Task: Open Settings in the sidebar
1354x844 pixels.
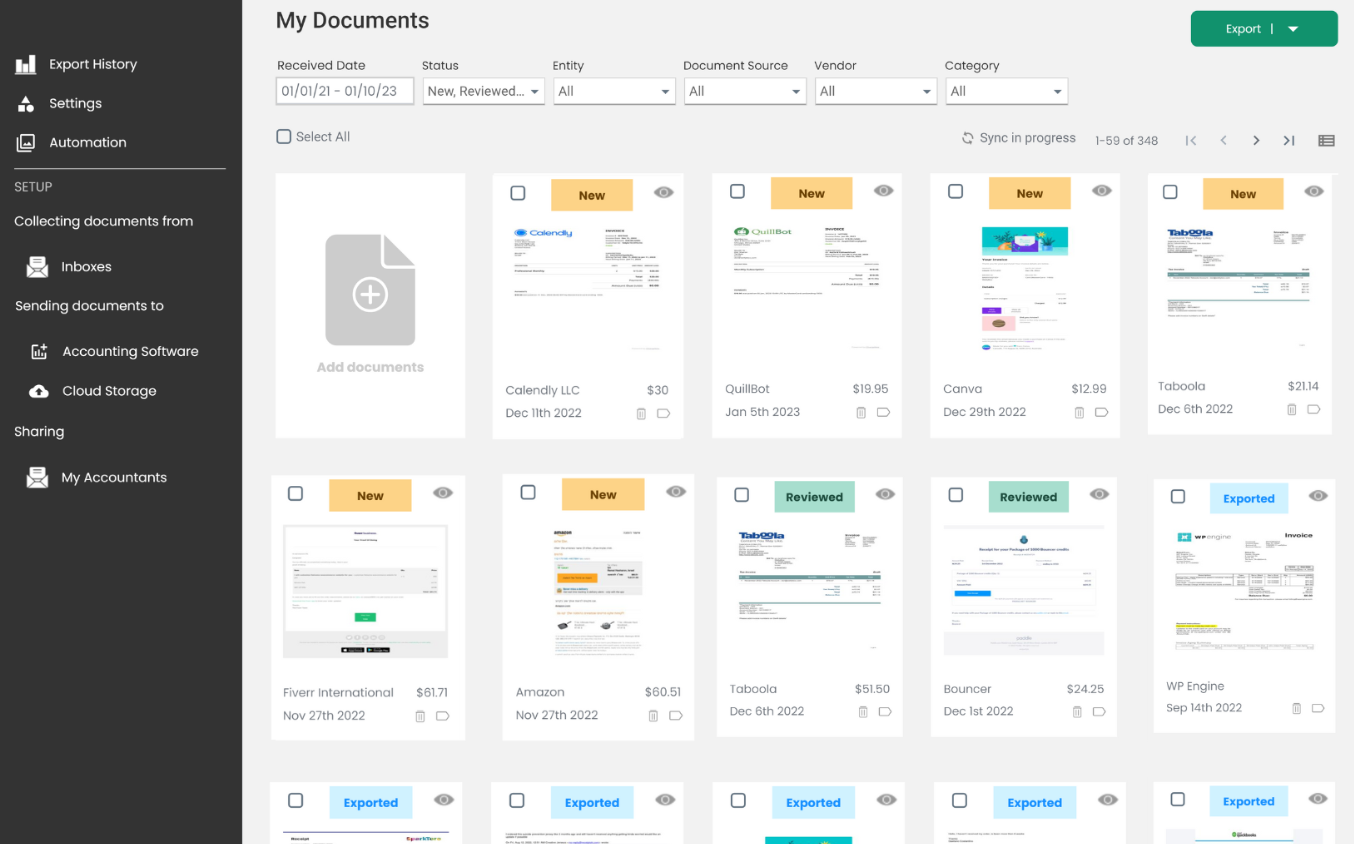Action: pos(75,103)
